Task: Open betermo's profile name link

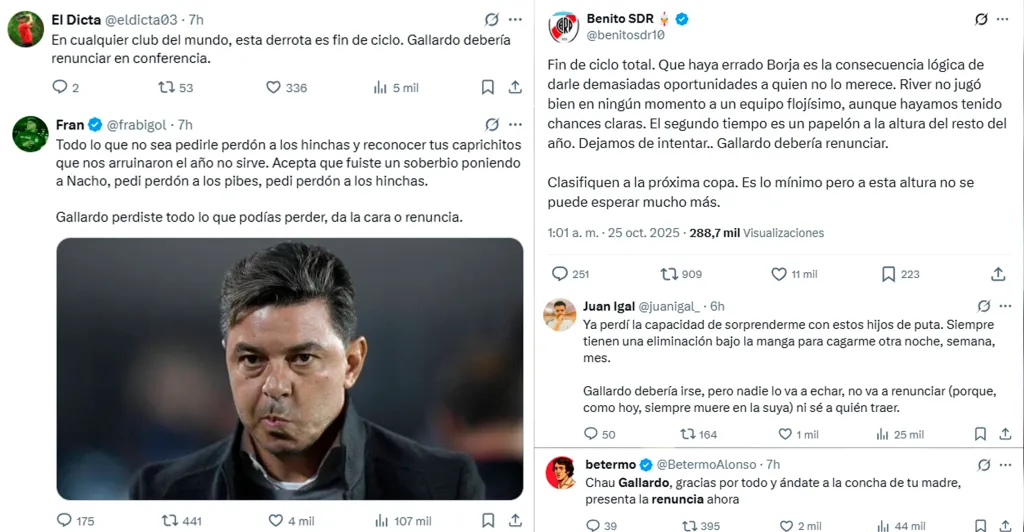Action: (x=610, y=465)
